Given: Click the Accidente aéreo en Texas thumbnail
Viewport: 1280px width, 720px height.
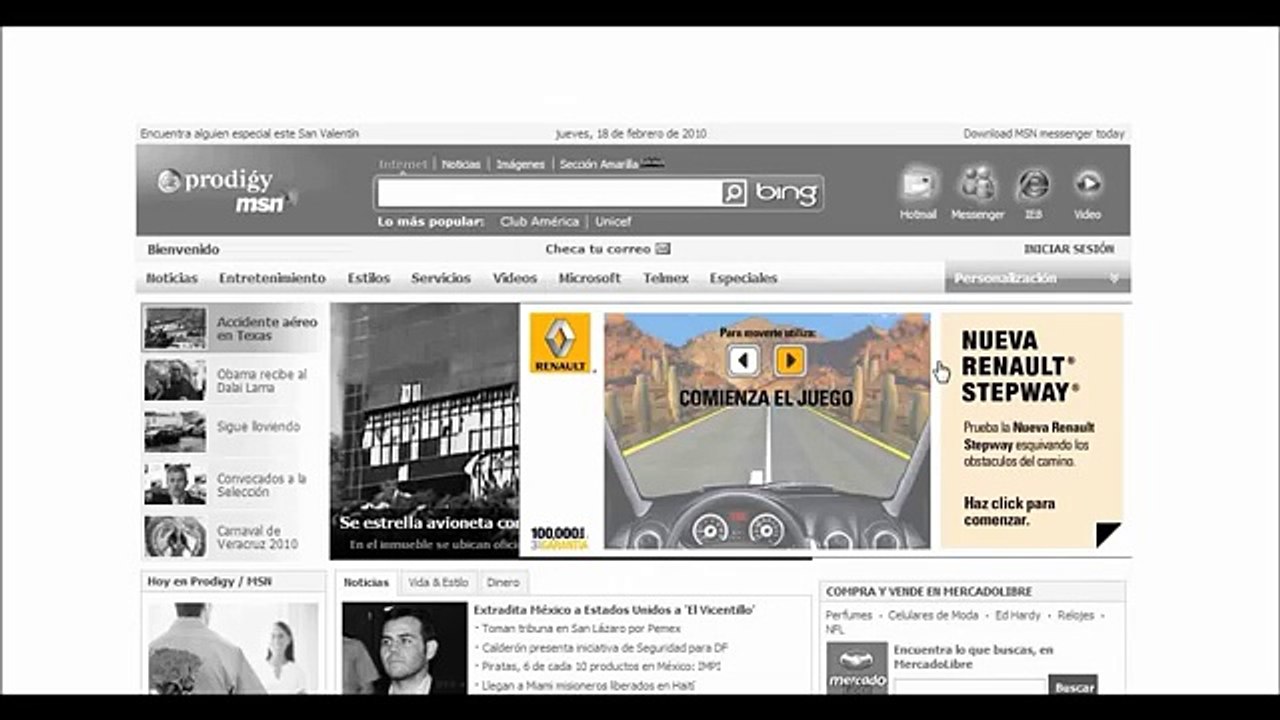Looking at the screenshot, I should 175,328.
